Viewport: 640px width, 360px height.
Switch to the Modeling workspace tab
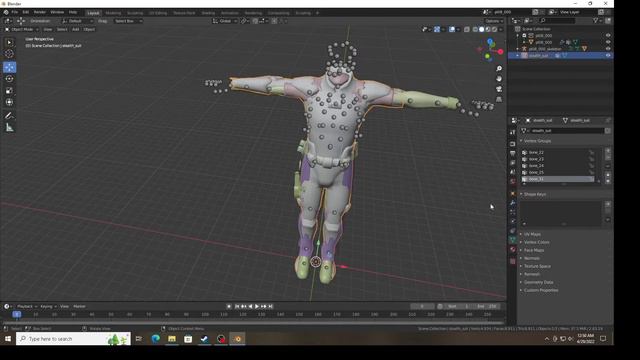[x=113, y=13]
